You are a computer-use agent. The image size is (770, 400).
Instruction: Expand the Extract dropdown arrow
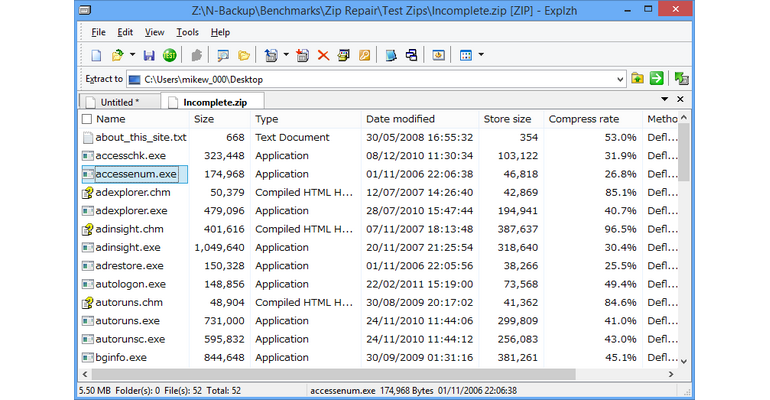[x=286, y=55]
